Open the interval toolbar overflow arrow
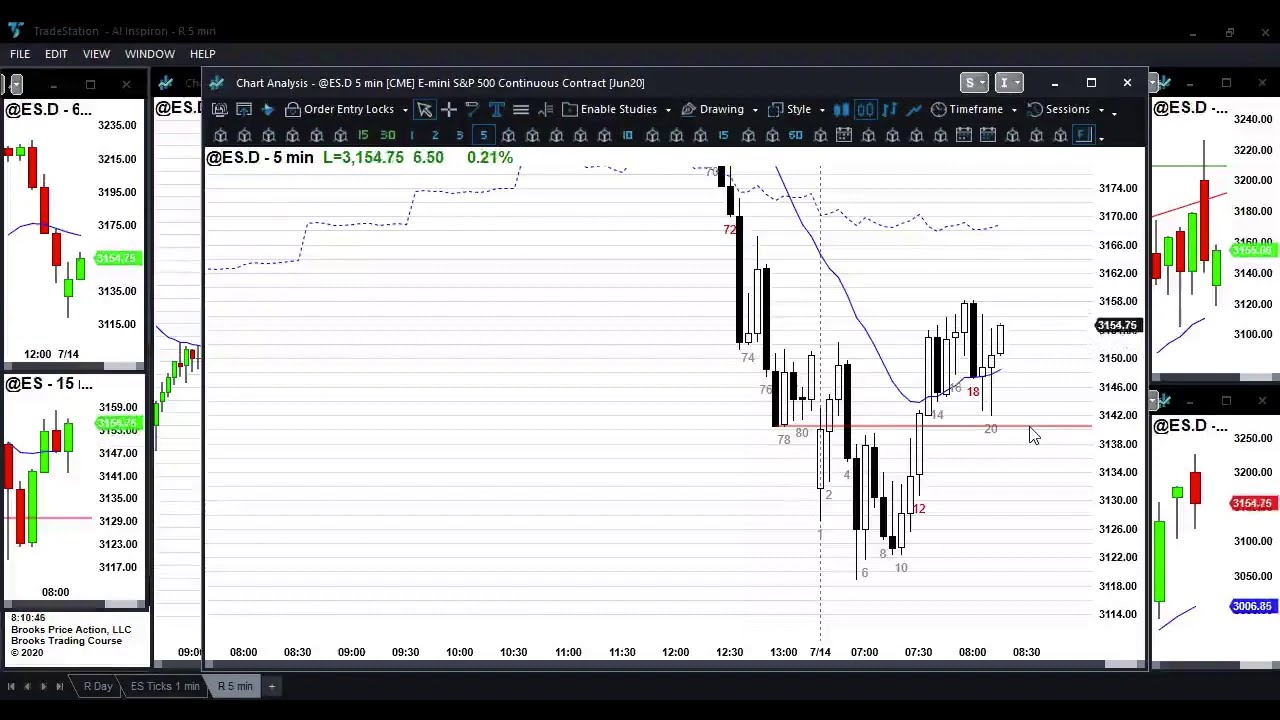 click(x=1101, y=138)
